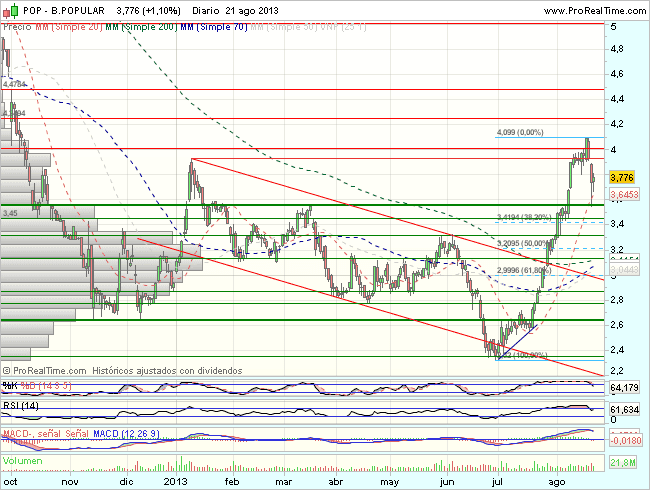
Task: Select the 3,4194 (38,20%) Fibonacci label
Action: click(524, 217)
